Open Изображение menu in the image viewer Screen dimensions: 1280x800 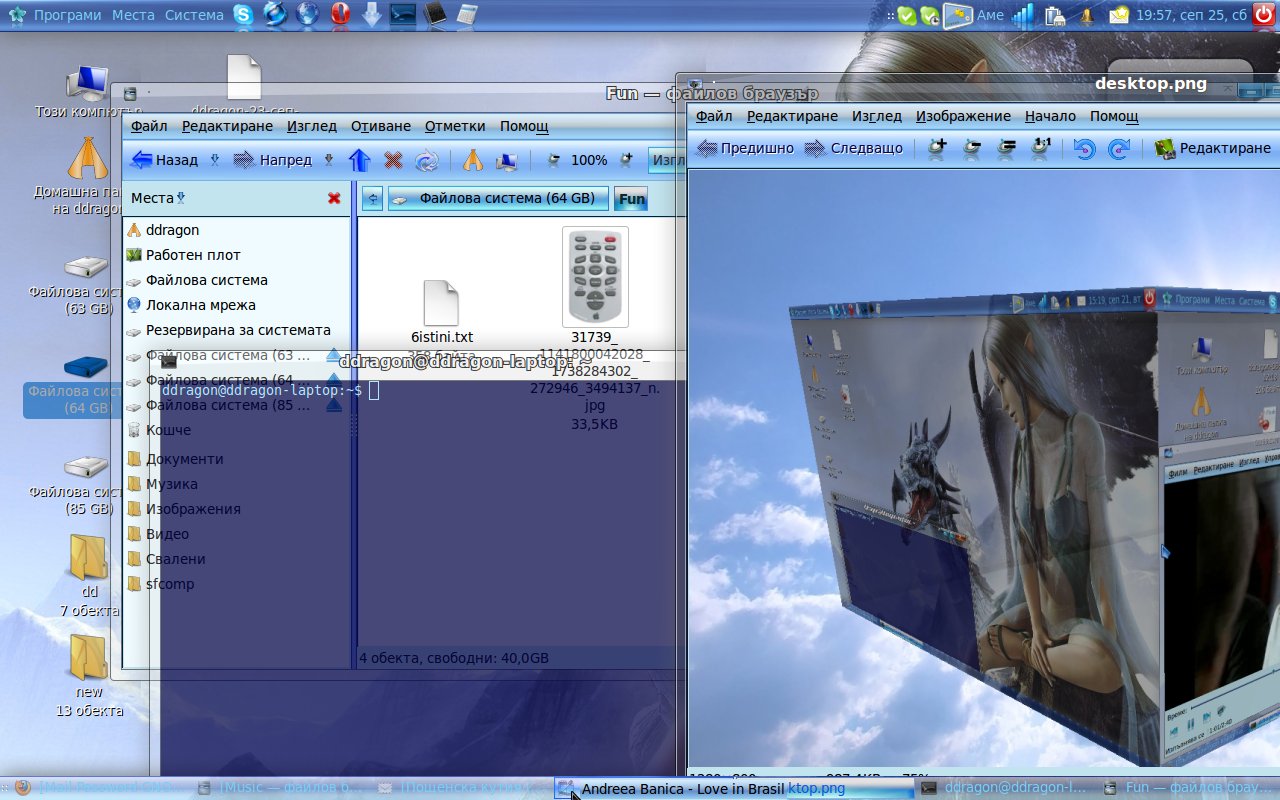pyautogui.click(x=963, y=116)
